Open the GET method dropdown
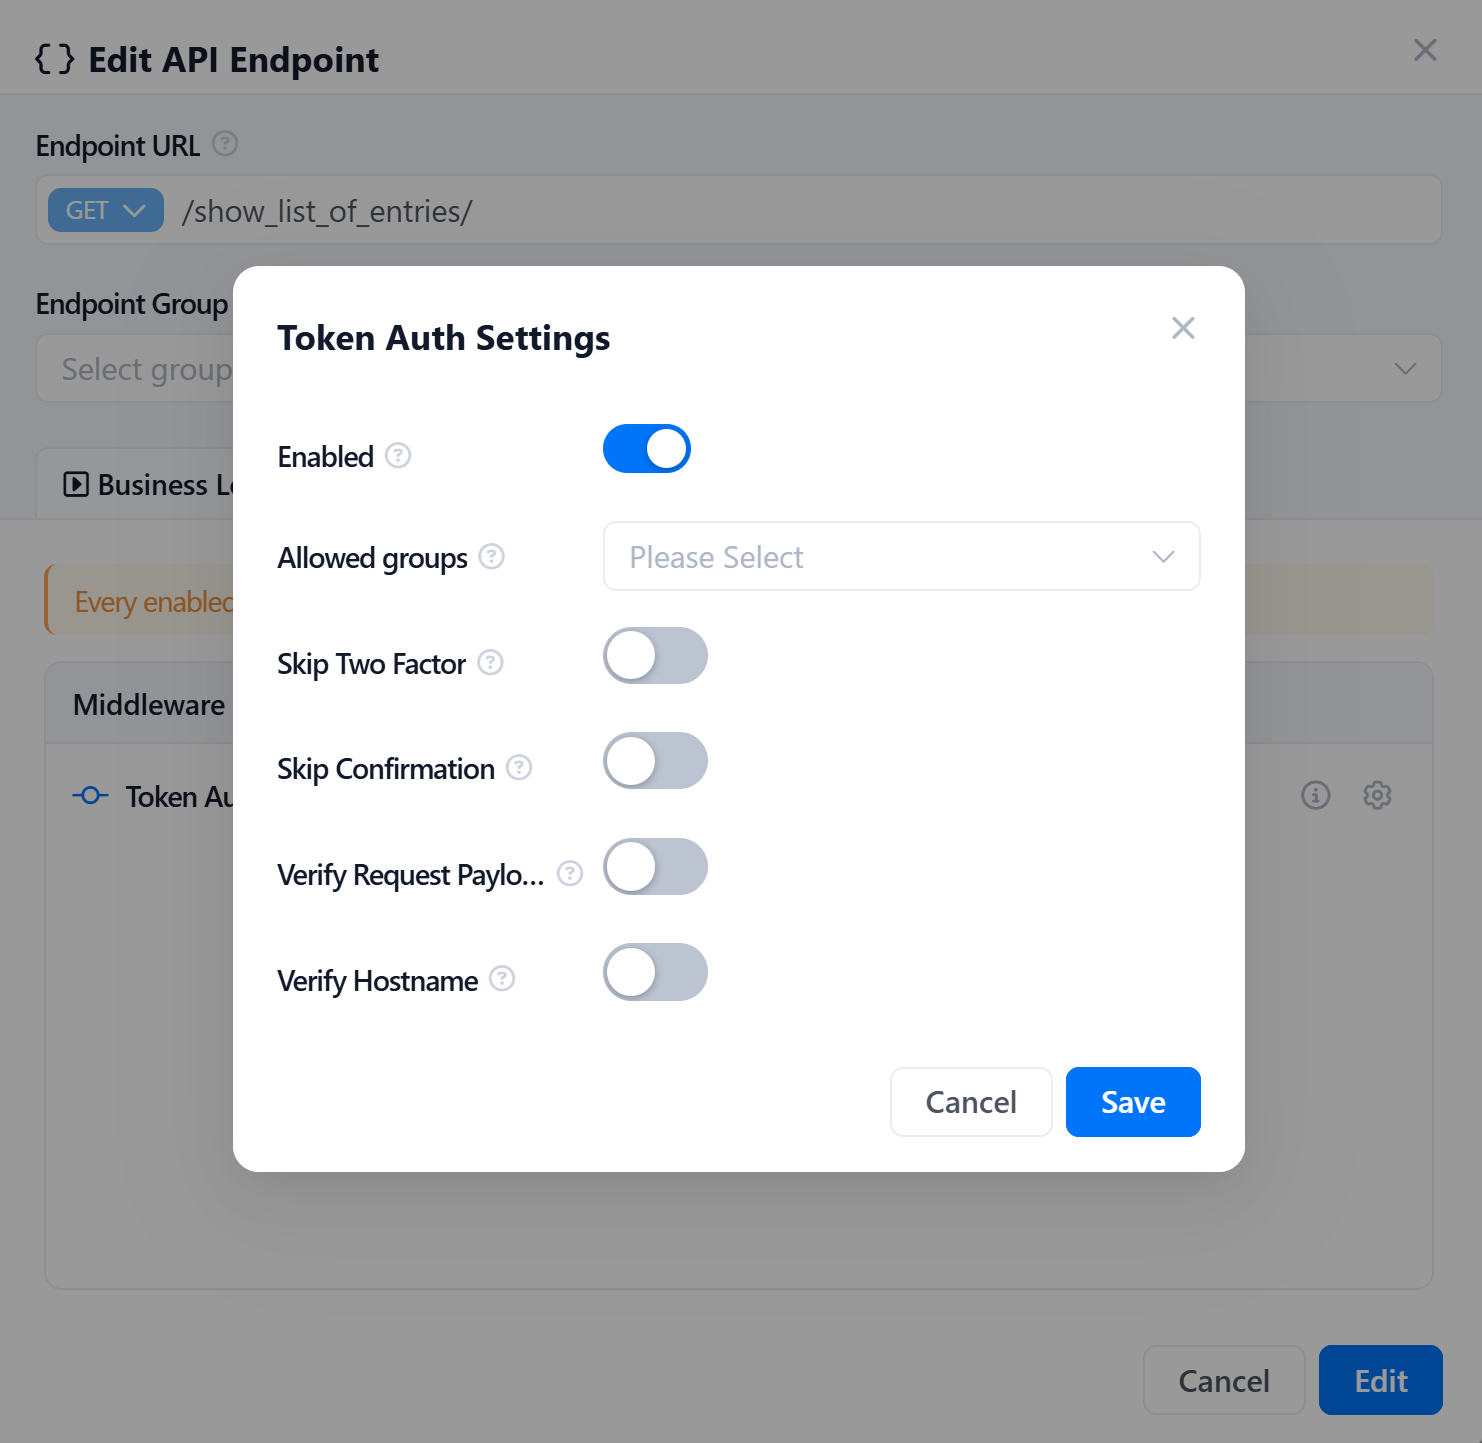The width and height of the screenshot is (1482, 1443). pos(106,210)
